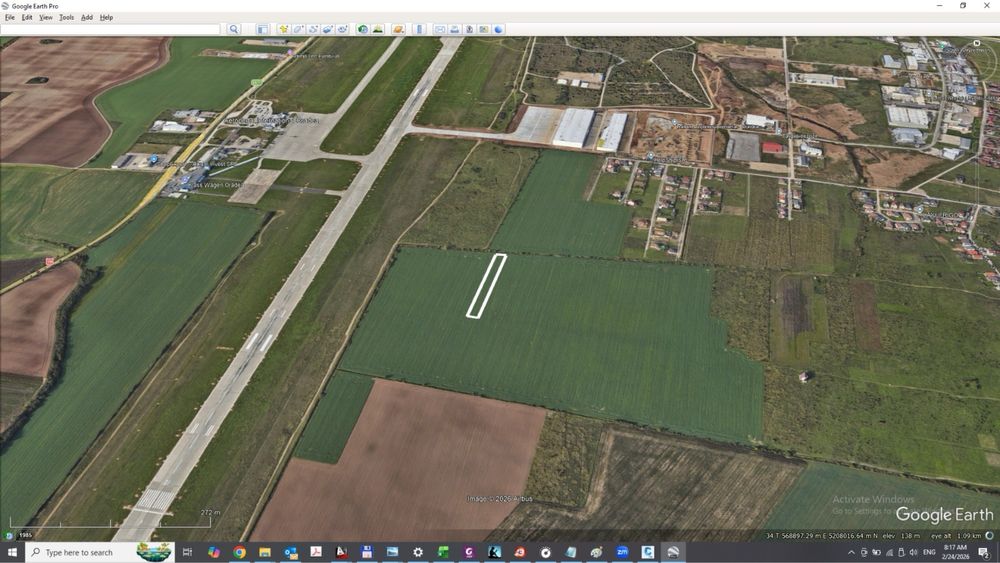Click the Email toolbar icon
Image resolution: width=1000 pixels, height=563 pixels.
click(440, 29)
